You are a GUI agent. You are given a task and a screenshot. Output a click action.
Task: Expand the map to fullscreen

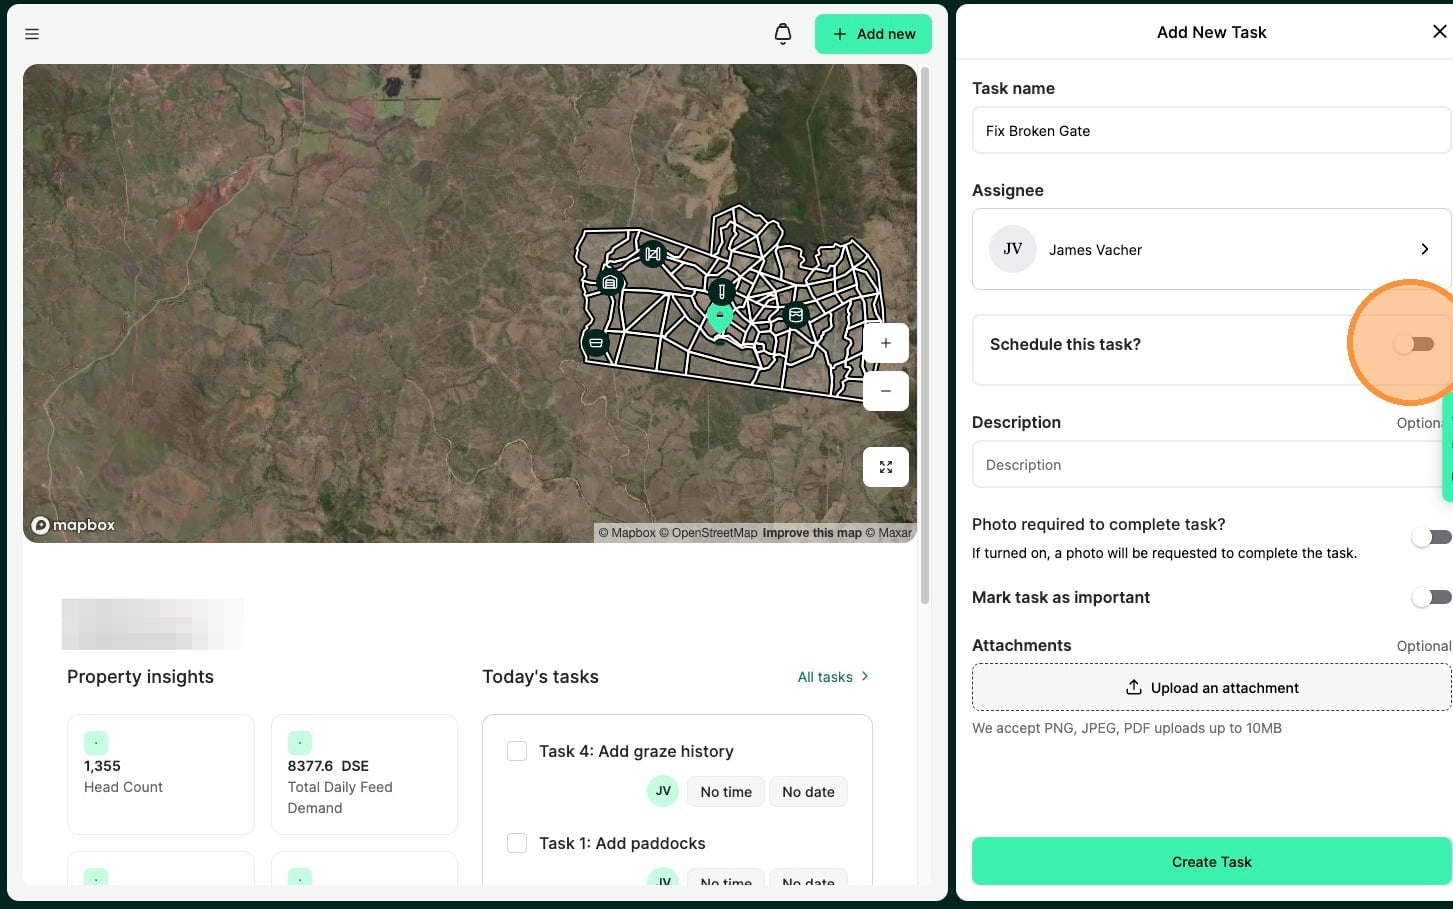[886, 467]
